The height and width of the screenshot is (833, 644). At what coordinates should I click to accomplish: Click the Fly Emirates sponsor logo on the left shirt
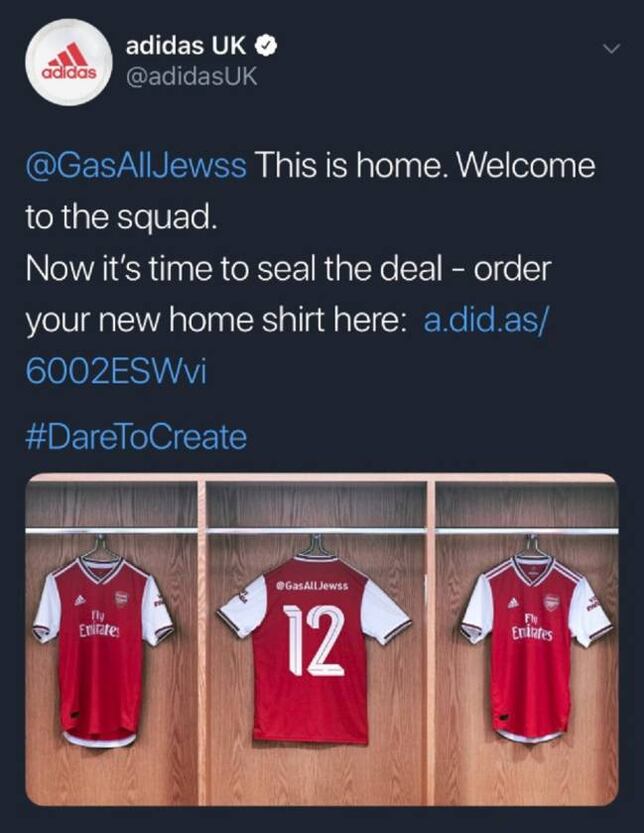(x=100, y=623)
